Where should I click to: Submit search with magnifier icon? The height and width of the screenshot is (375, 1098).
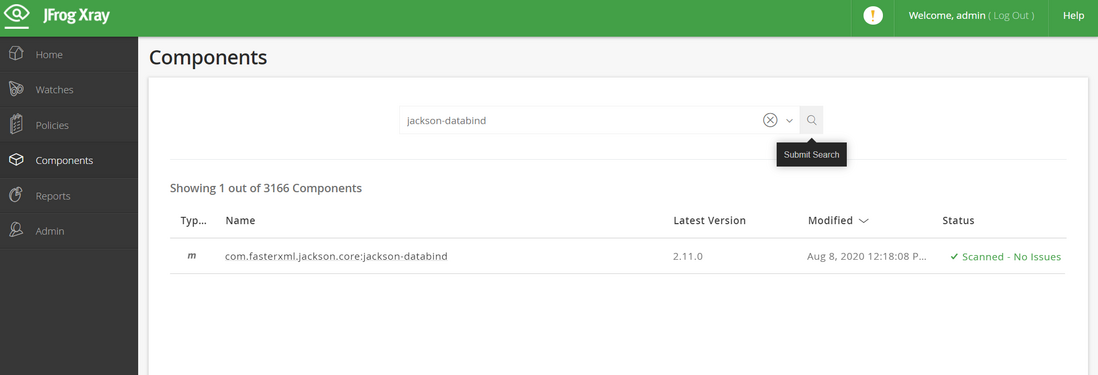(x=812, y=120)
